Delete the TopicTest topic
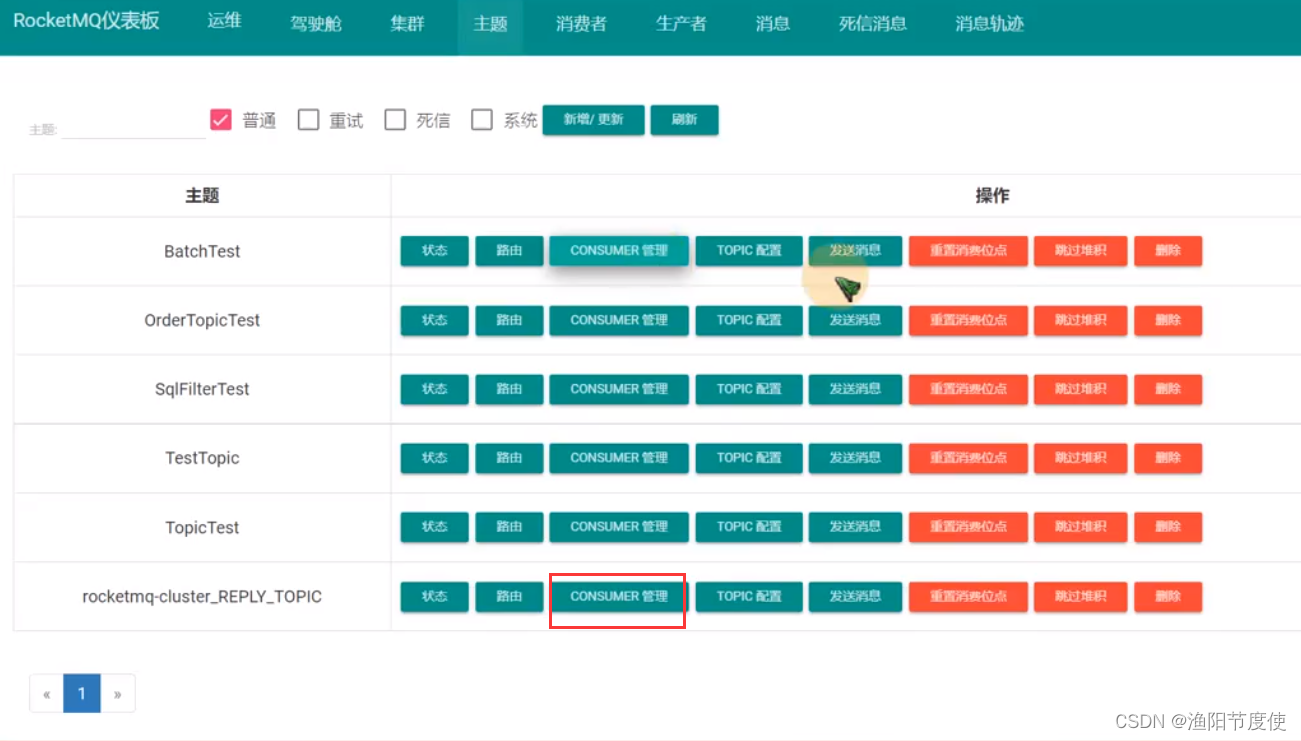 (x=1168, y=527)
